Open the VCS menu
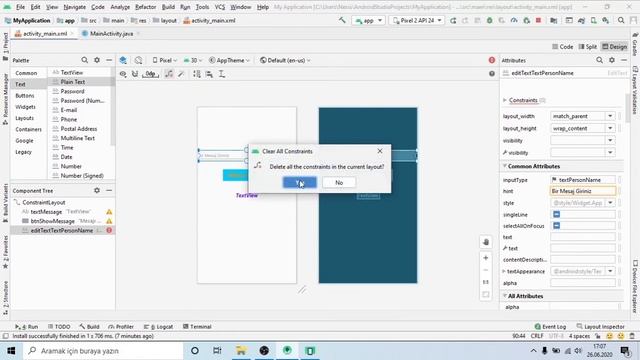Viewport: 640px width, 360px height. pos(220,7)
